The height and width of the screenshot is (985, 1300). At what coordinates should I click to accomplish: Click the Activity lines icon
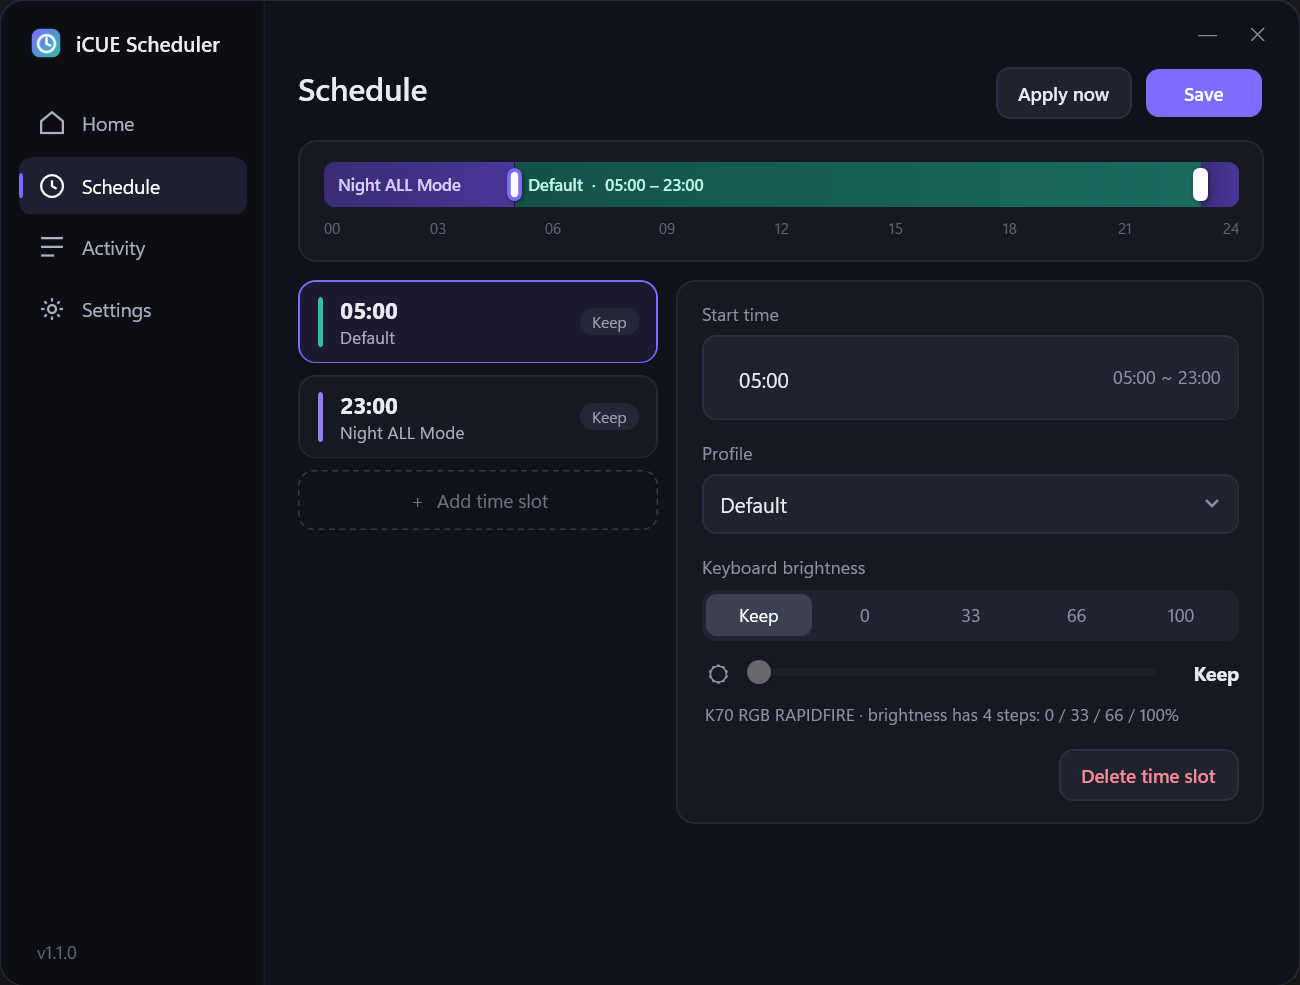click(52, 247)
